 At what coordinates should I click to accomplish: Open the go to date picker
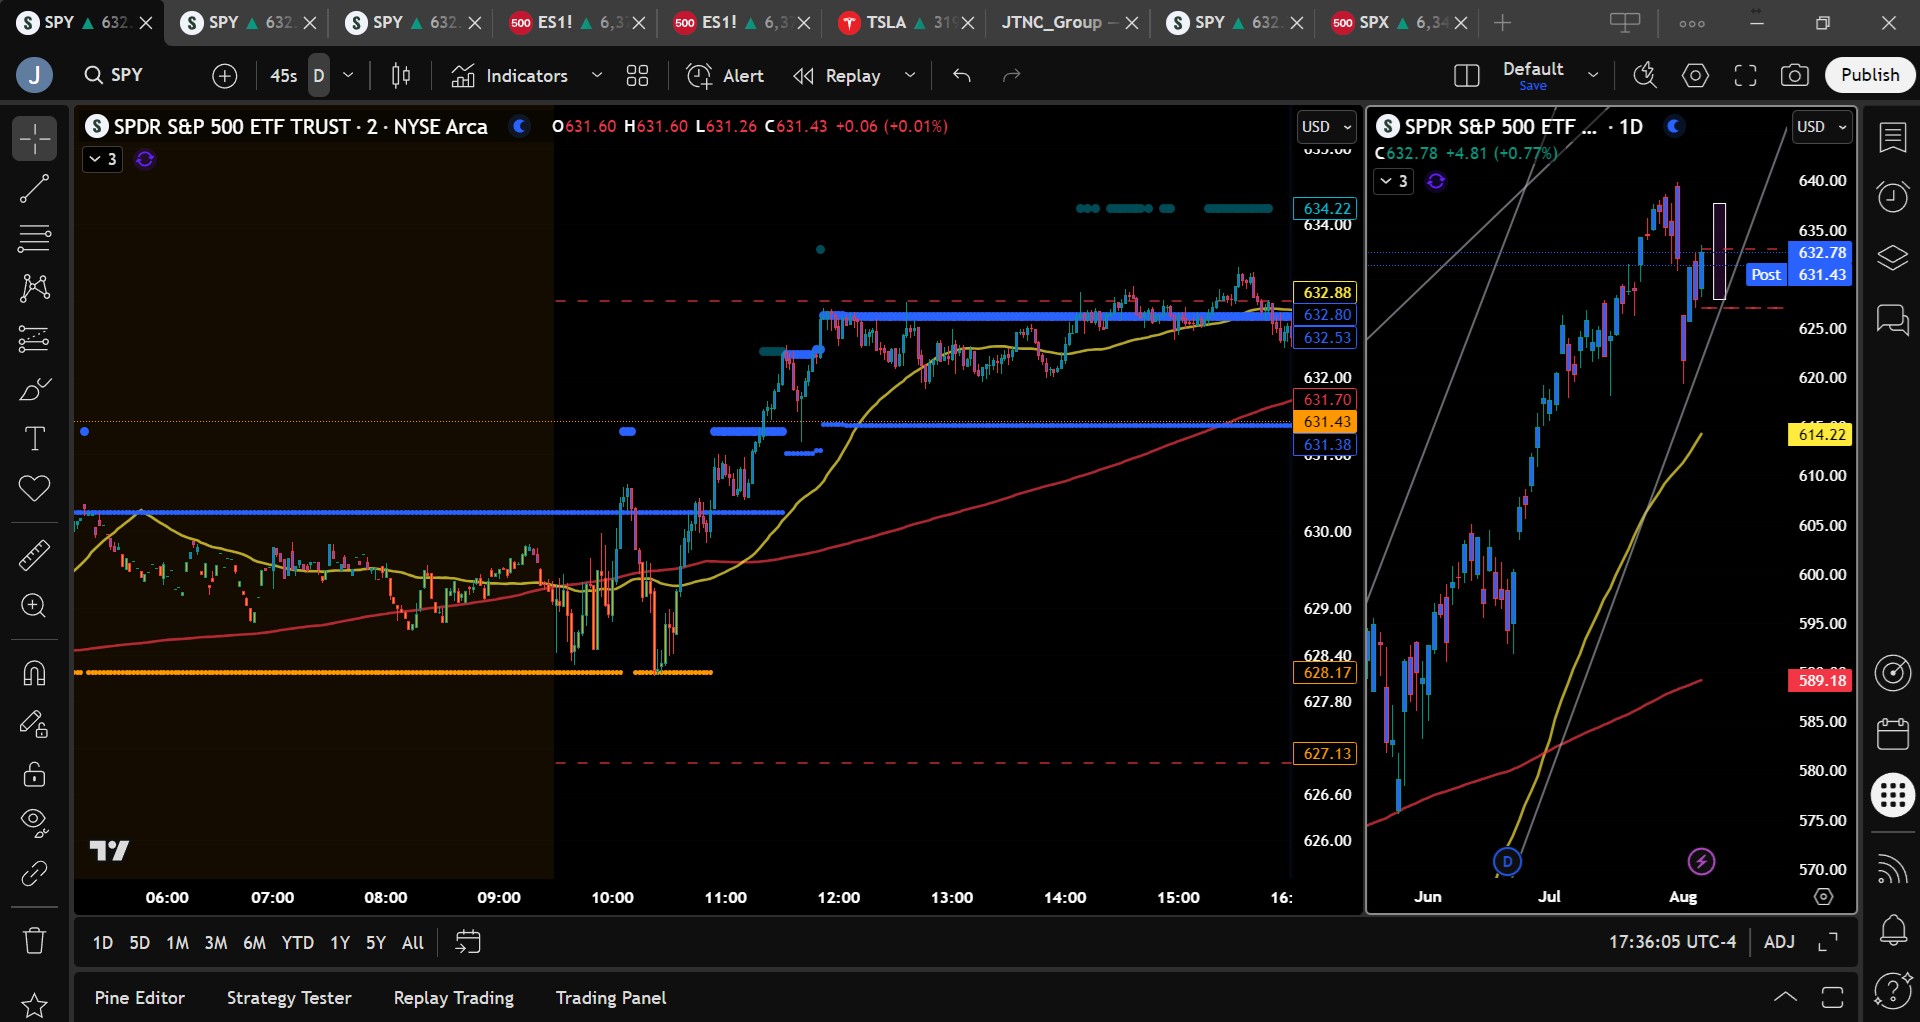tap(468, 942)
